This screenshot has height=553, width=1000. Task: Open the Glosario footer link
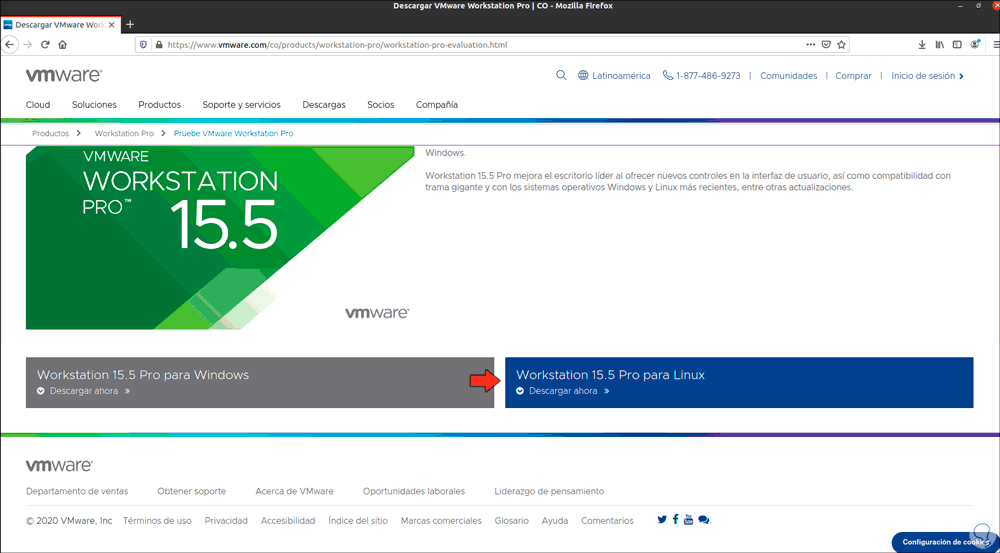(x=511, y=520)
